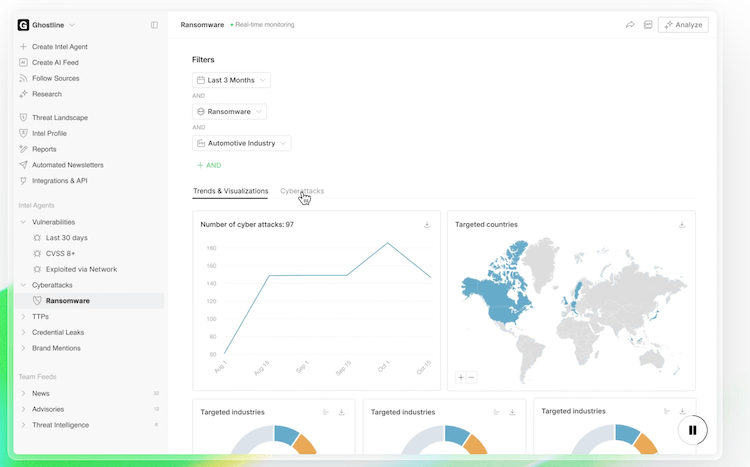This screenshot has width=750, height=467.
Task: Click the bug icon beside Last 30 days
Action: point(37,237)
